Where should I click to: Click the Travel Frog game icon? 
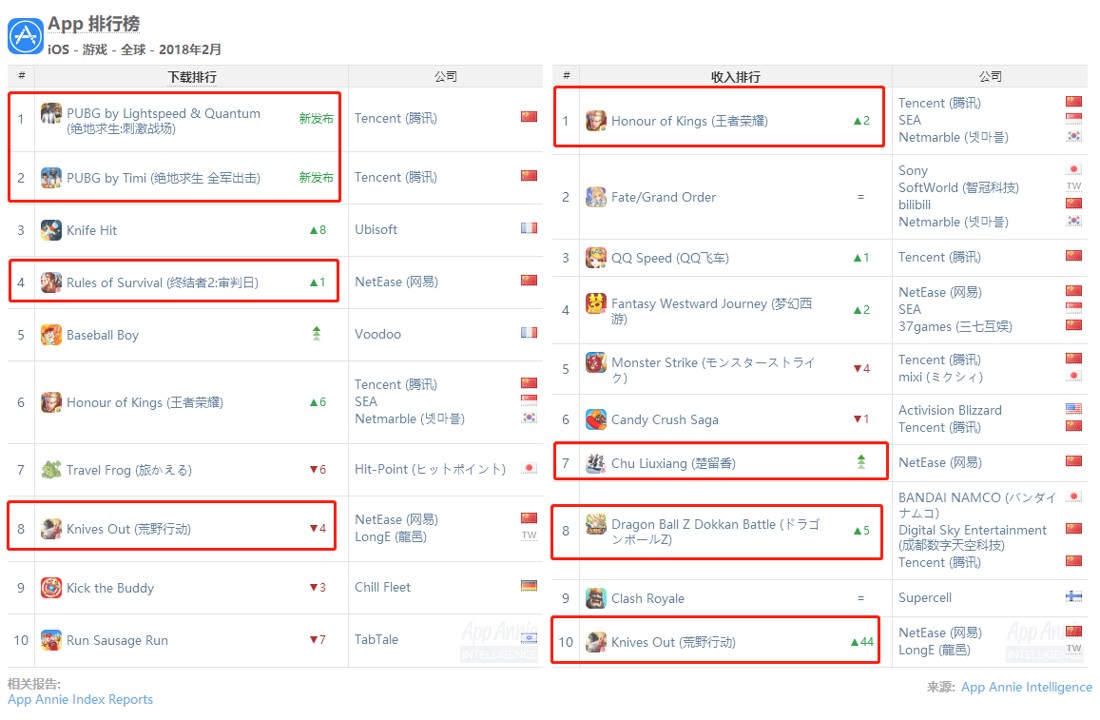[x=51, y=469]
